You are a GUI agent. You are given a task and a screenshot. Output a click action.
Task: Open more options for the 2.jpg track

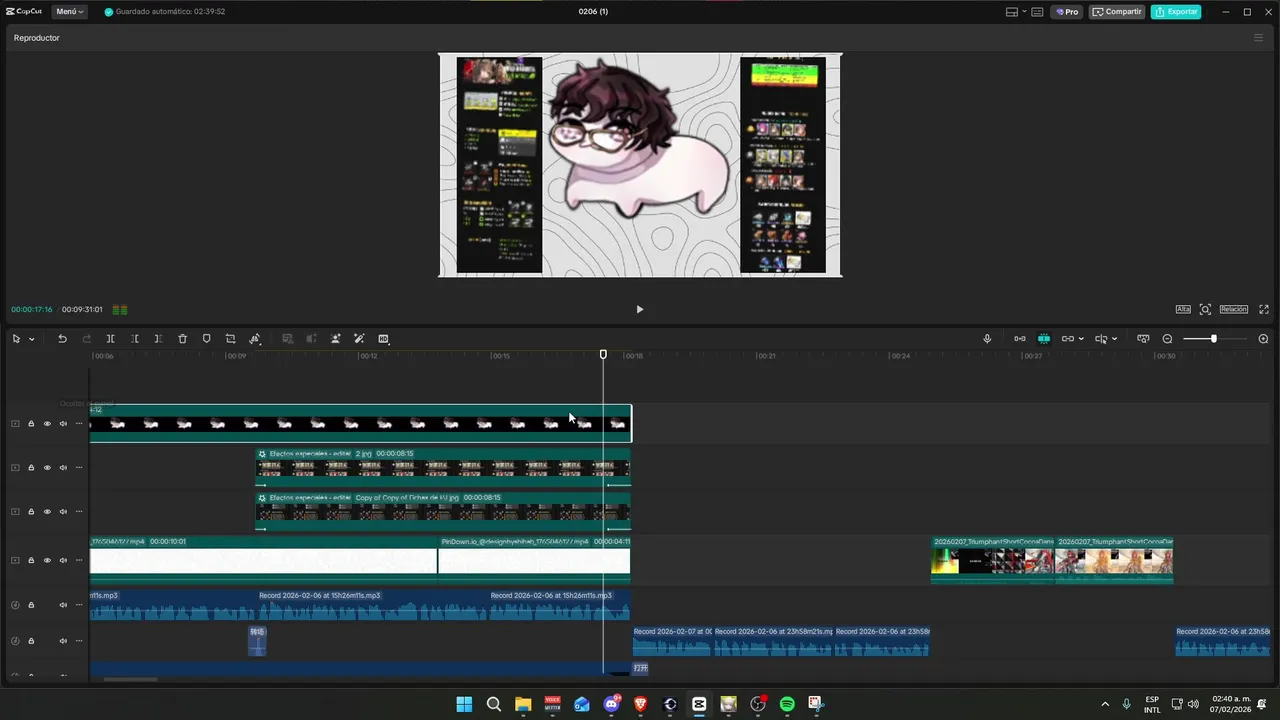(79, 467)
